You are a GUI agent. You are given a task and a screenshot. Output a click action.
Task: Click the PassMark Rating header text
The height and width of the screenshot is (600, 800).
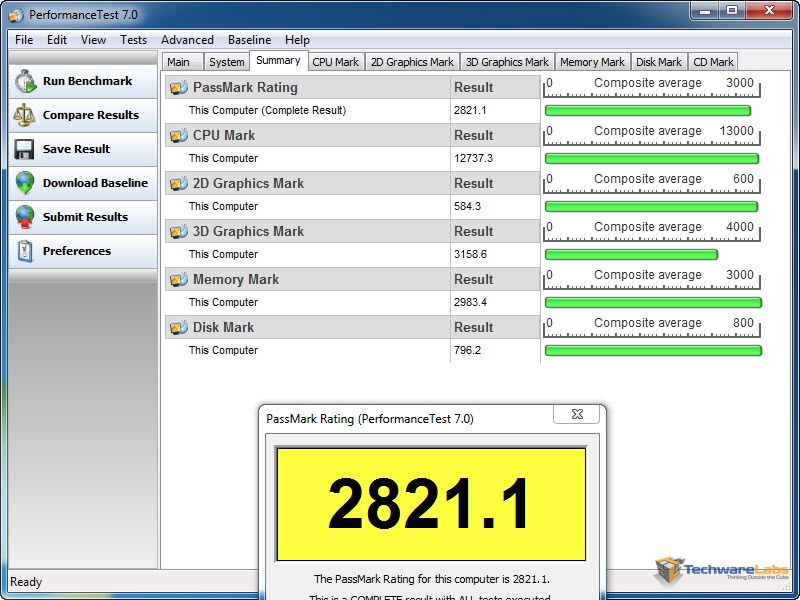[x=245, y=88]
